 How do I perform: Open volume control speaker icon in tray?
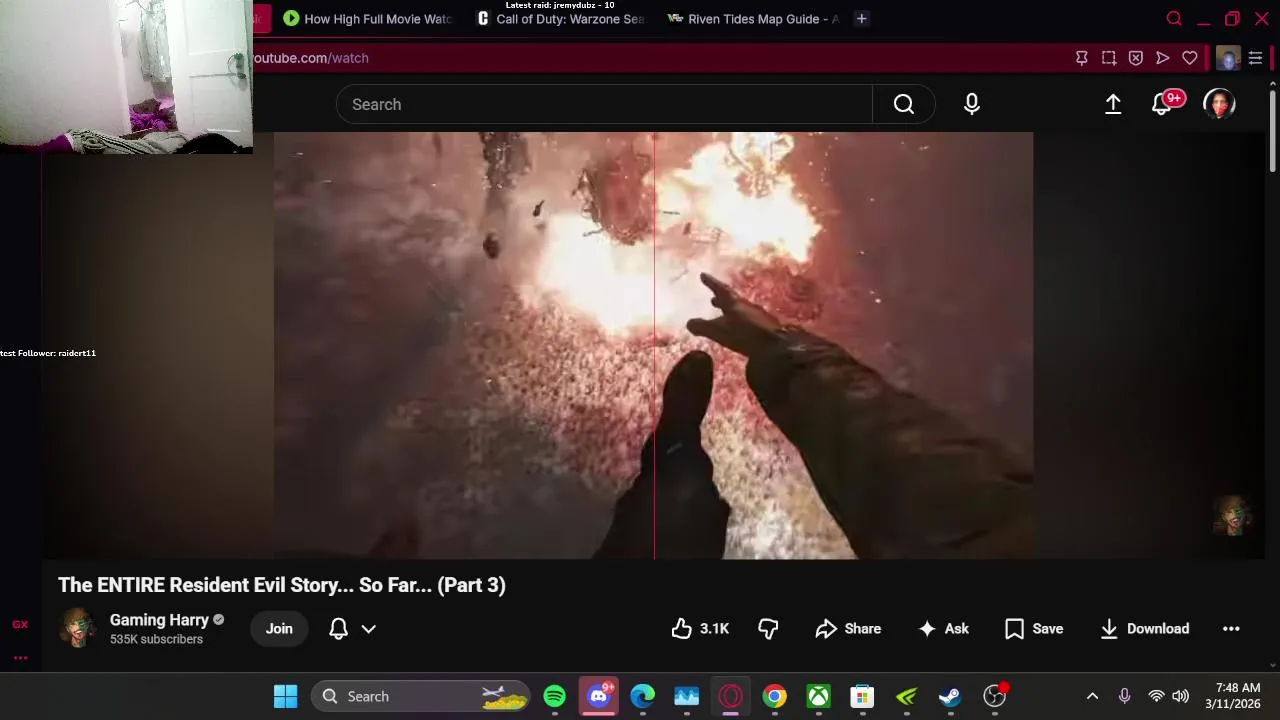coord(1181,696)
